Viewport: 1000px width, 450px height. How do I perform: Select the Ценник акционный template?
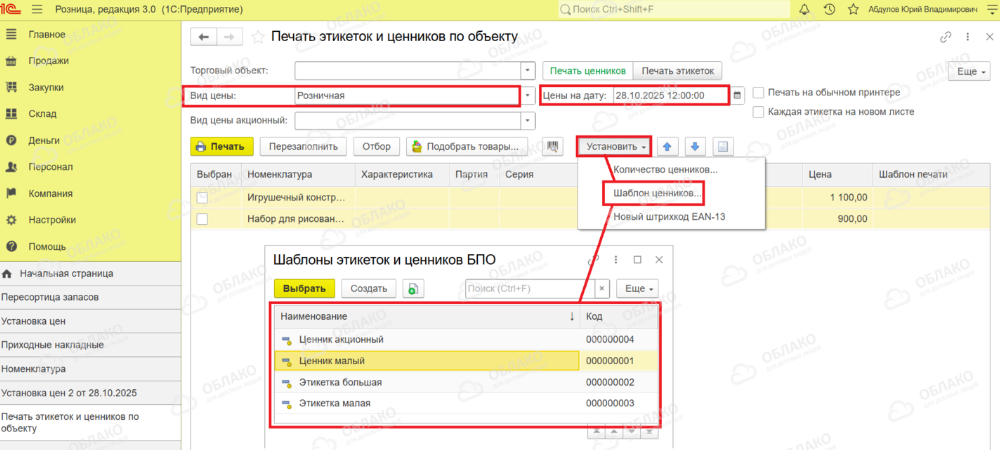pos(466,339)
